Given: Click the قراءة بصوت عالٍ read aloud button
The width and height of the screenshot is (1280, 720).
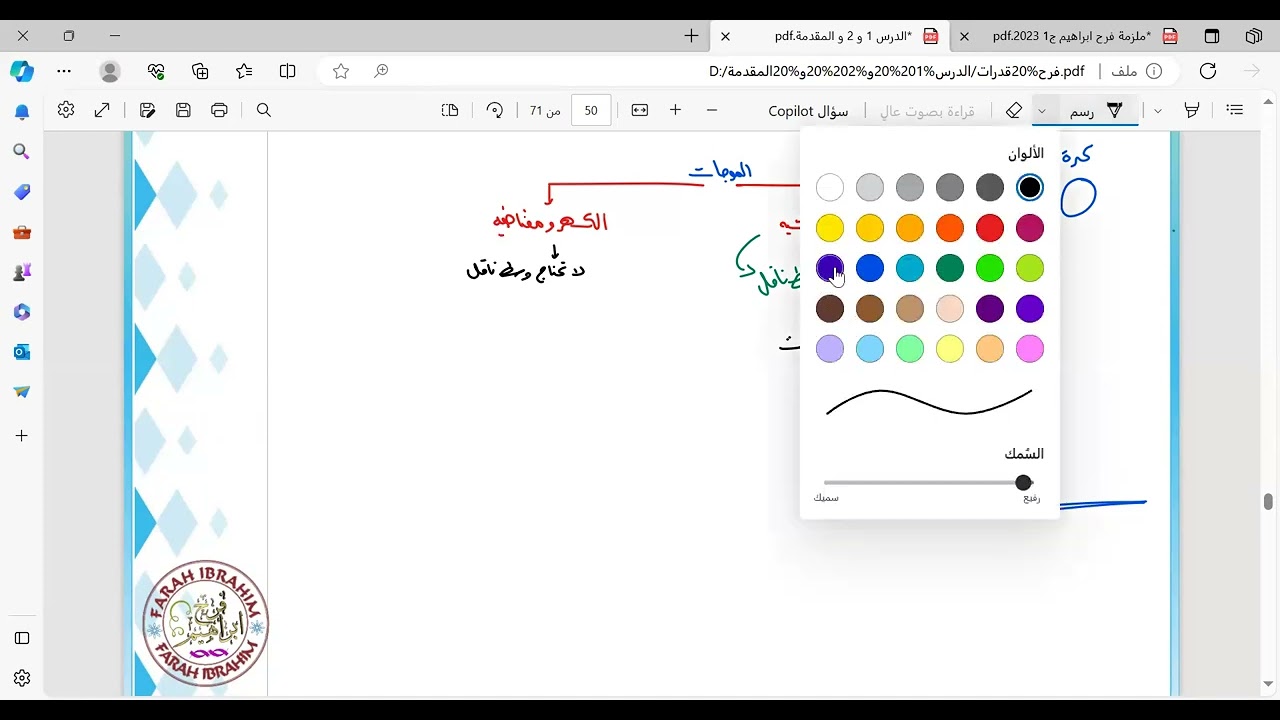Looking at the screenshot, I should click(927, 111).
